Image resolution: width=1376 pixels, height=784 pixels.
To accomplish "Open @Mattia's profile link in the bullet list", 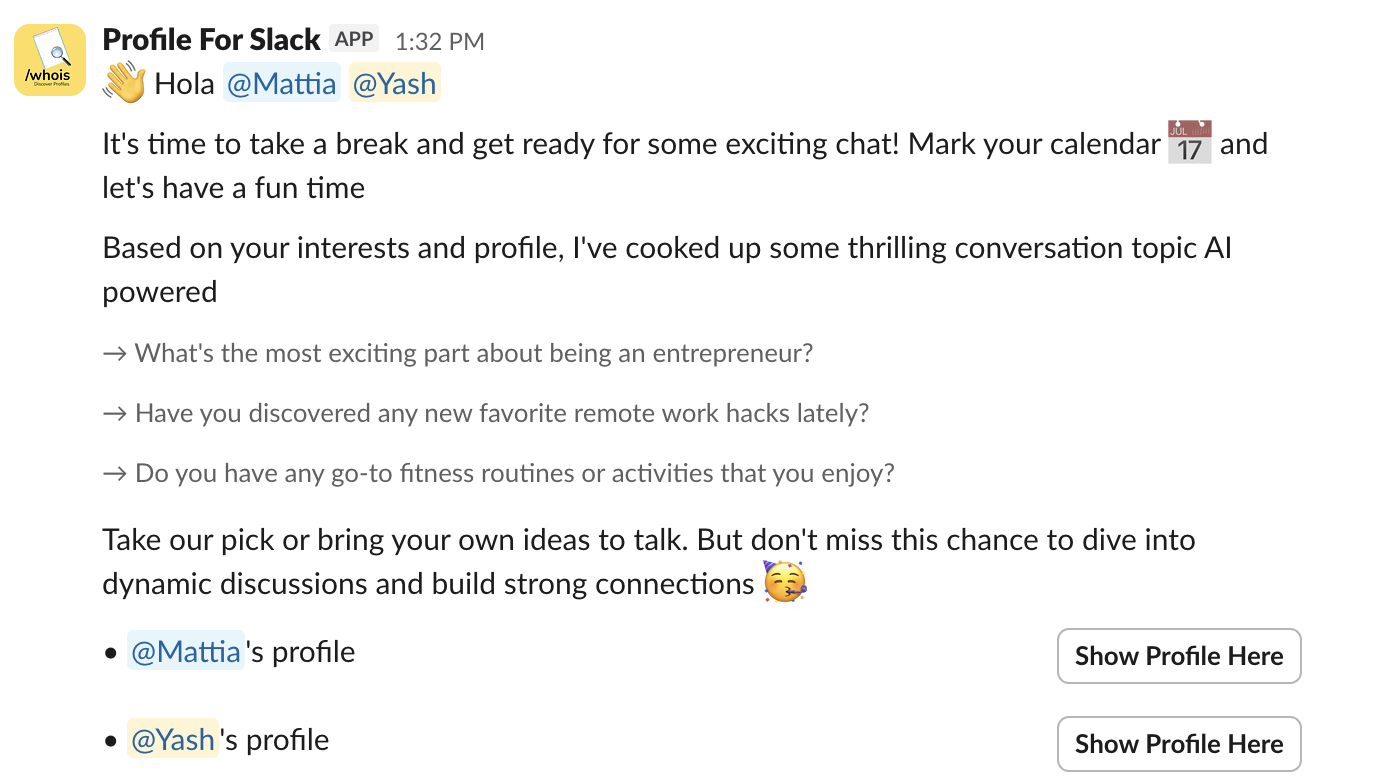I will coord(185,651).
